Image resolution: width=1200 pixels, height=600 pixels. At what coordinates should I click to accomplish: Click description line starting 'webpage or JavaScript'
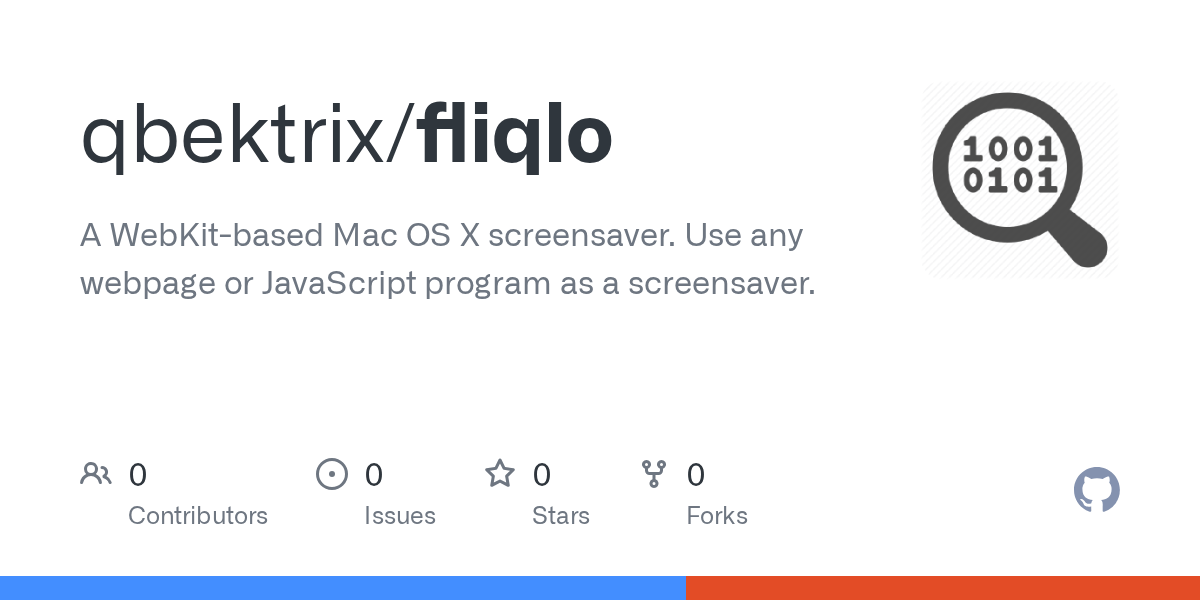tap(447, 283)
